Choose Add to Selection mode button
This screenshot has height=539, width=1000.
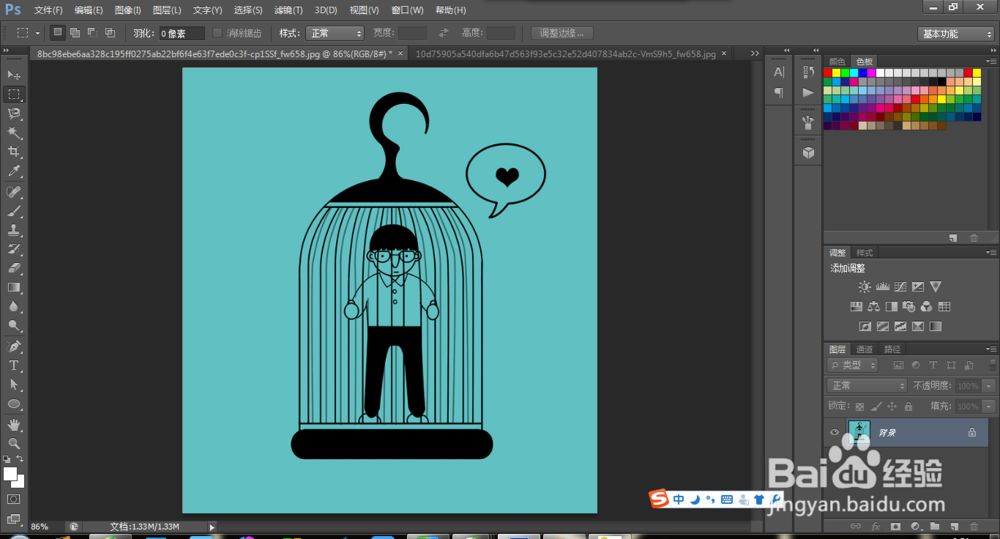pyautogui.click(x=75, y=33)
